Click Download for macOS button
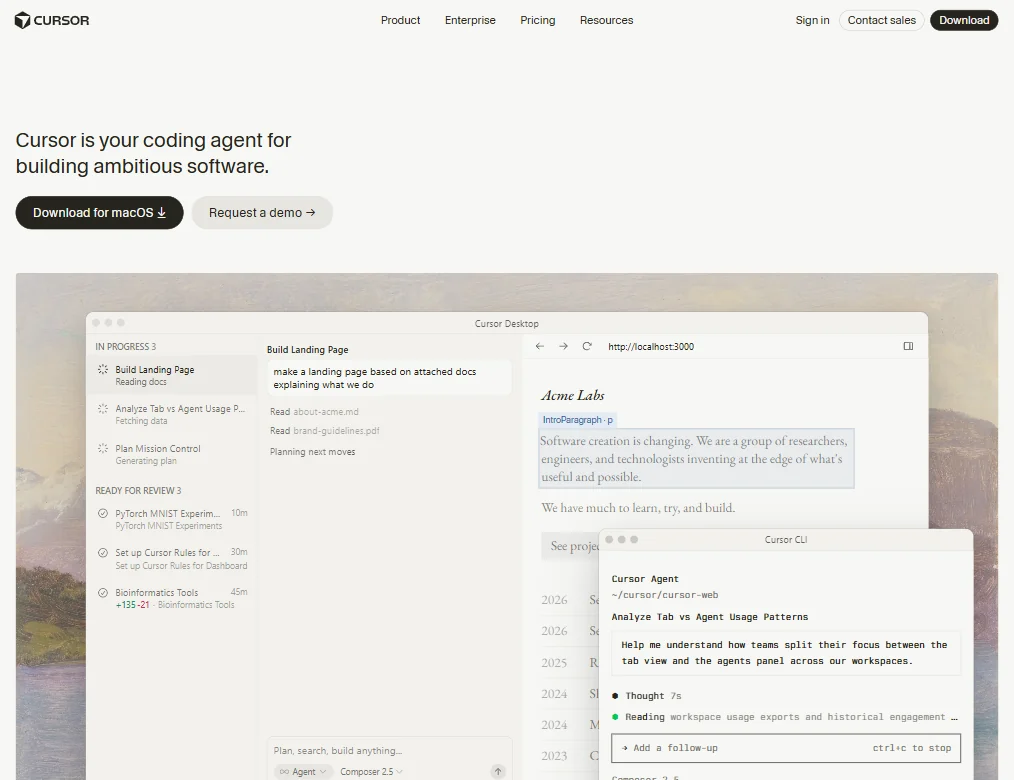This screenshot has width=1014, height=780. [100, 213]
